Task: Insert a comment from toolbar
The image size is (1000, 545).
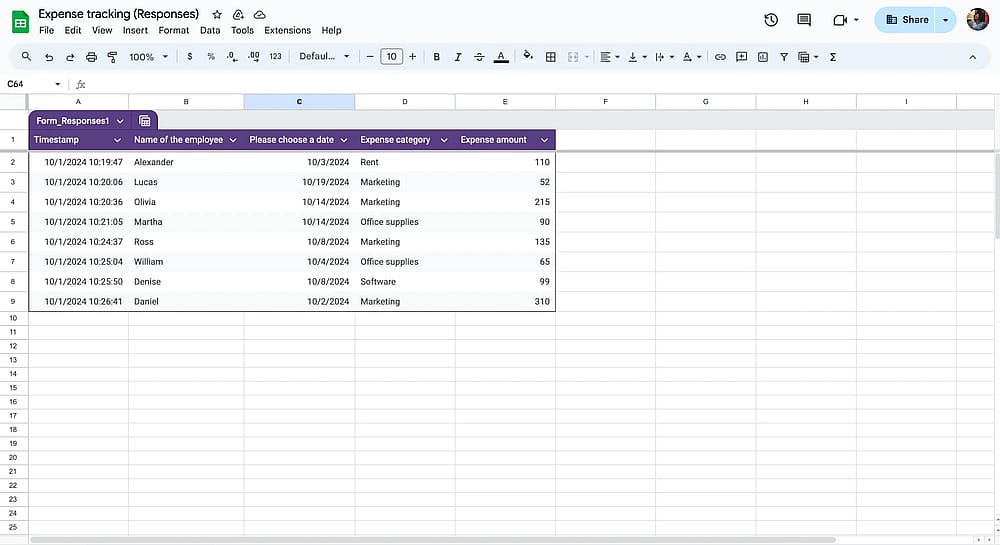Action: (741, 57)
